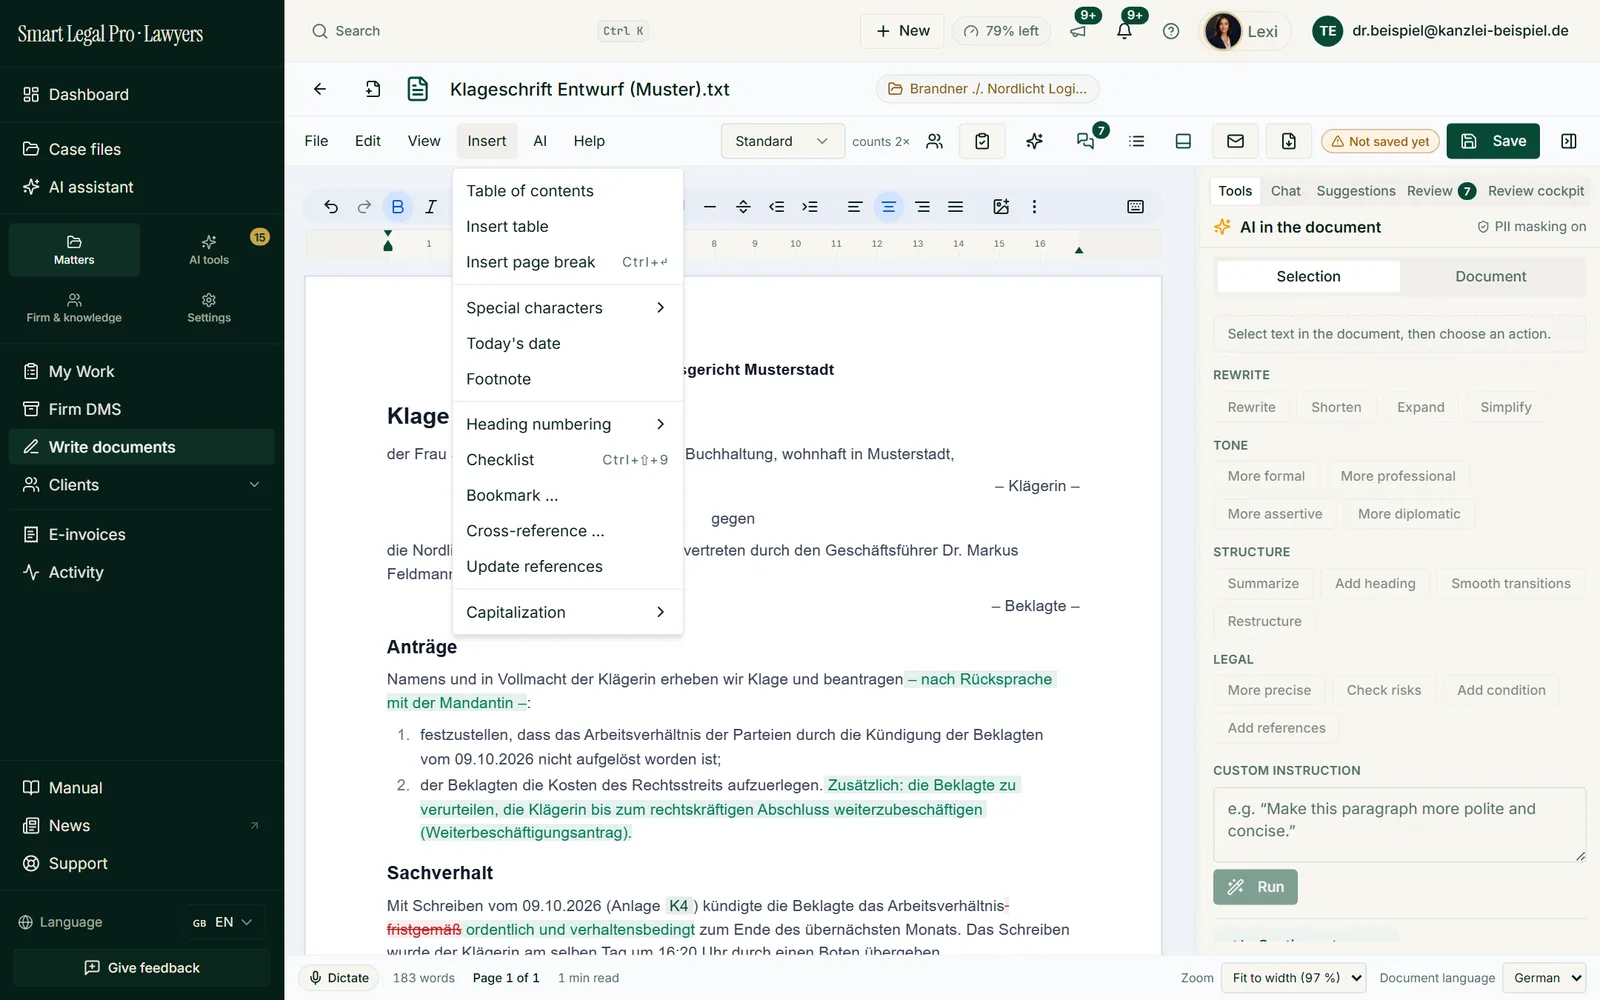
Task: Click the undo arrow icon
Action: pos(331,207)
